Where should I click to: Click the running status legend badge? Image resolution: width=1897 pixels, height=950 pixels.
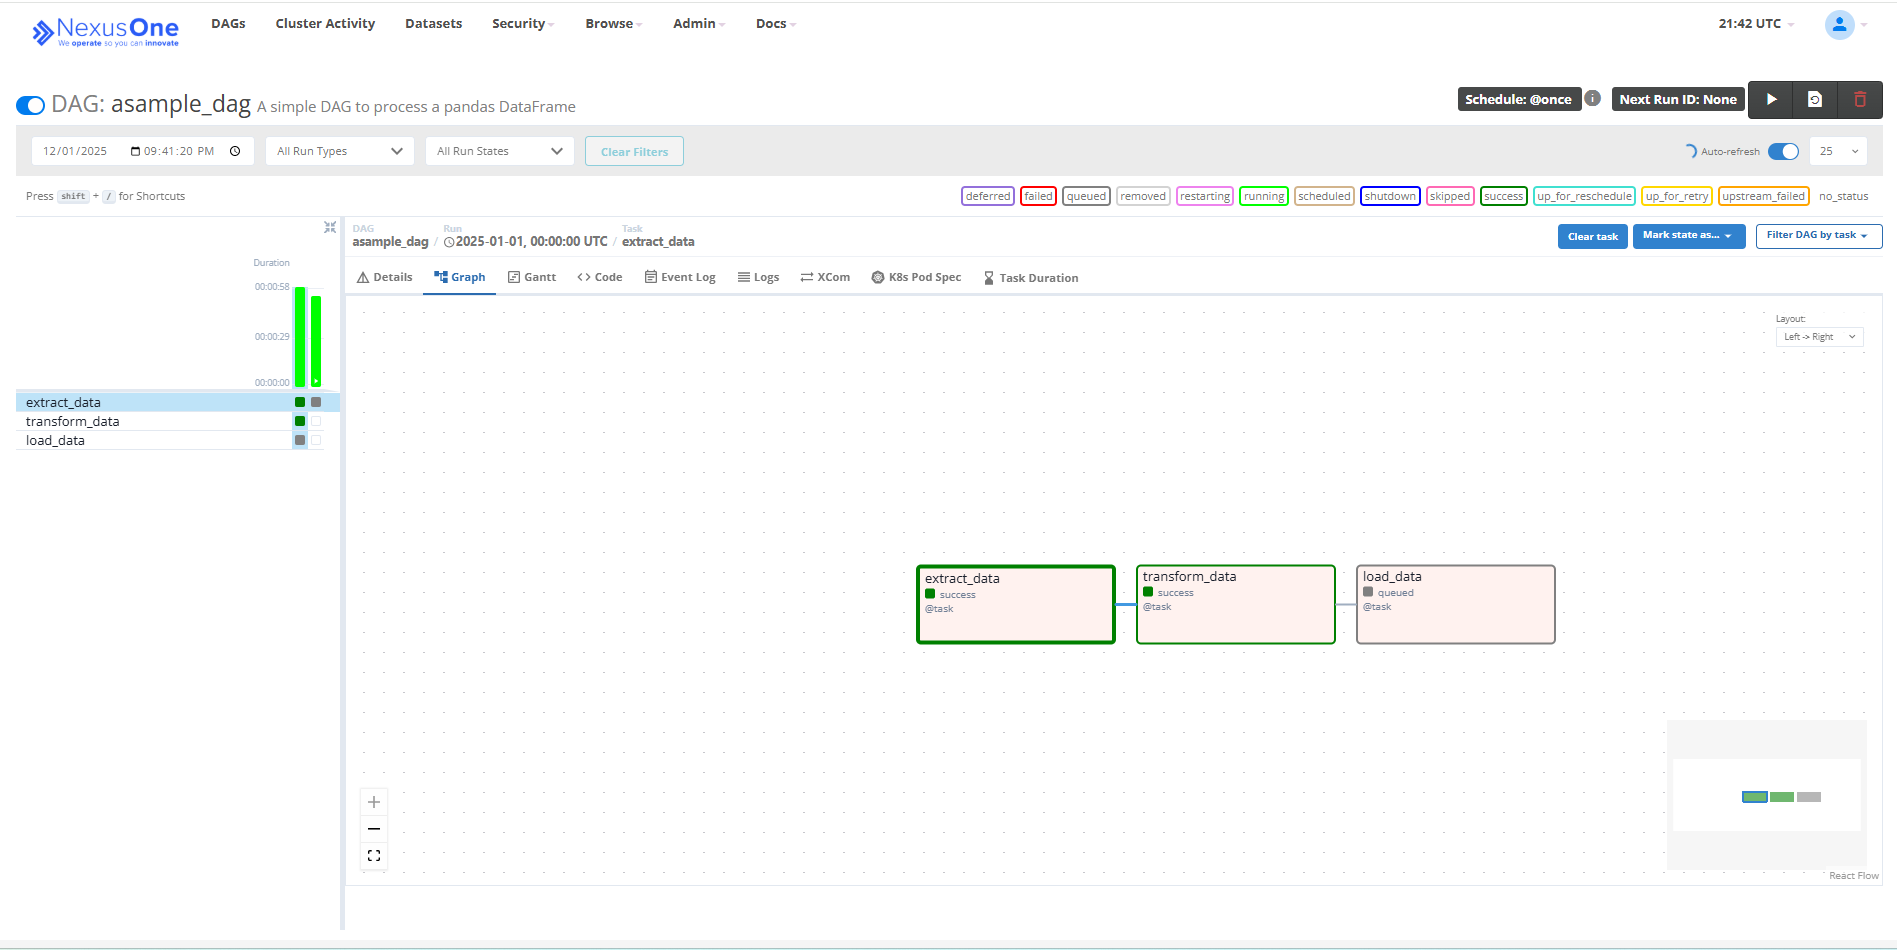[1264, 196]
